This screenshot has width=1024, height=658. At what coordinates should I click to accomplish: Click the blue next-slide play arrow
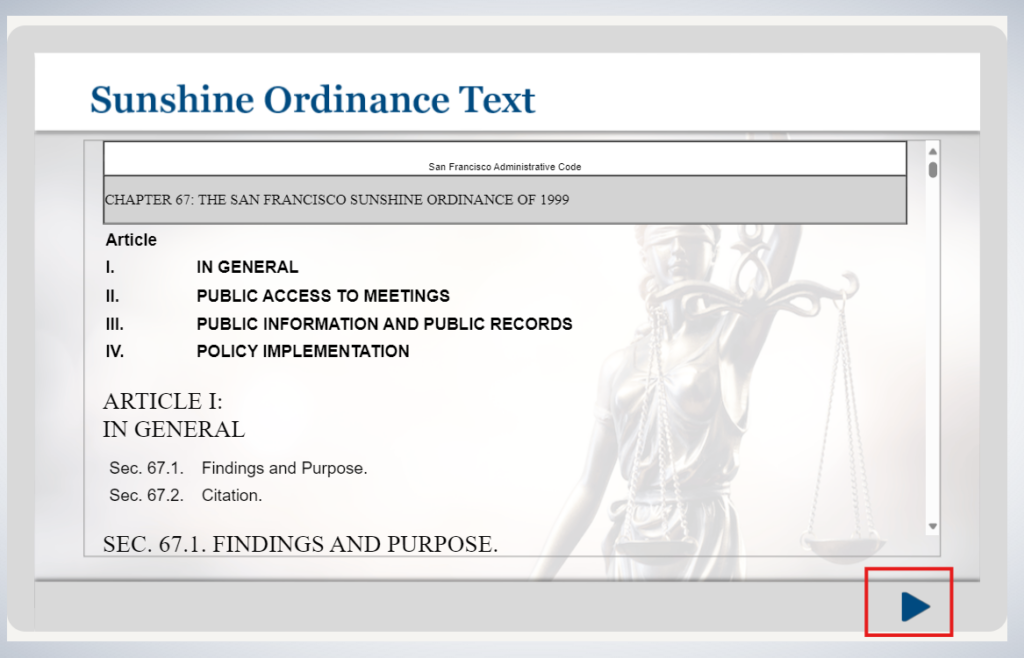point(915,606)
